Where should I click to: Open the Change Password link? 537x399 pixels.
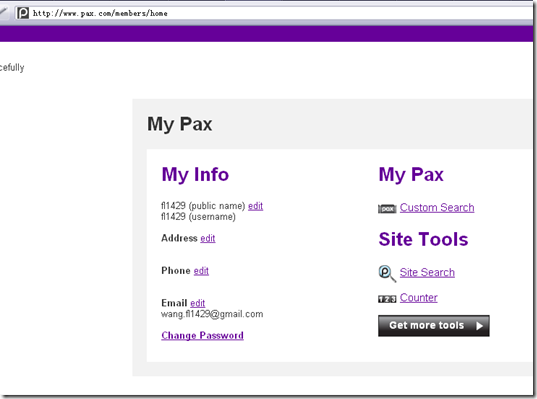(202, 335)
